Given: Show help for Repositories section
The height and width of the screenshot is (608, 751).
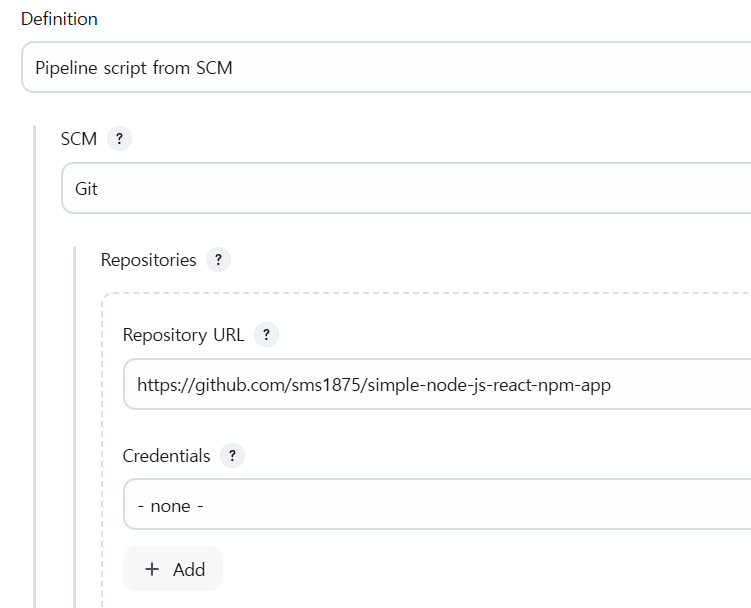Looking at the screenshot, I should 218,260.
